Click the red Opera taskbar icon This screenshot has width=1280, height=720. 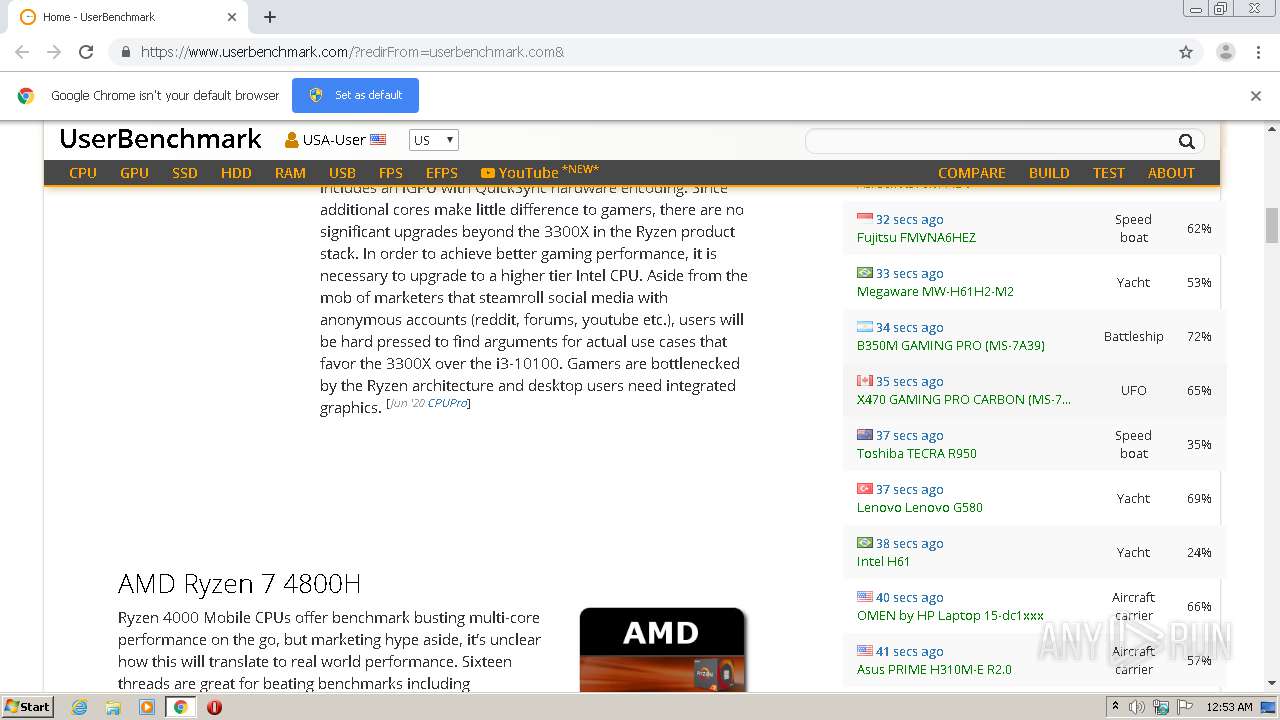(214, 707)
